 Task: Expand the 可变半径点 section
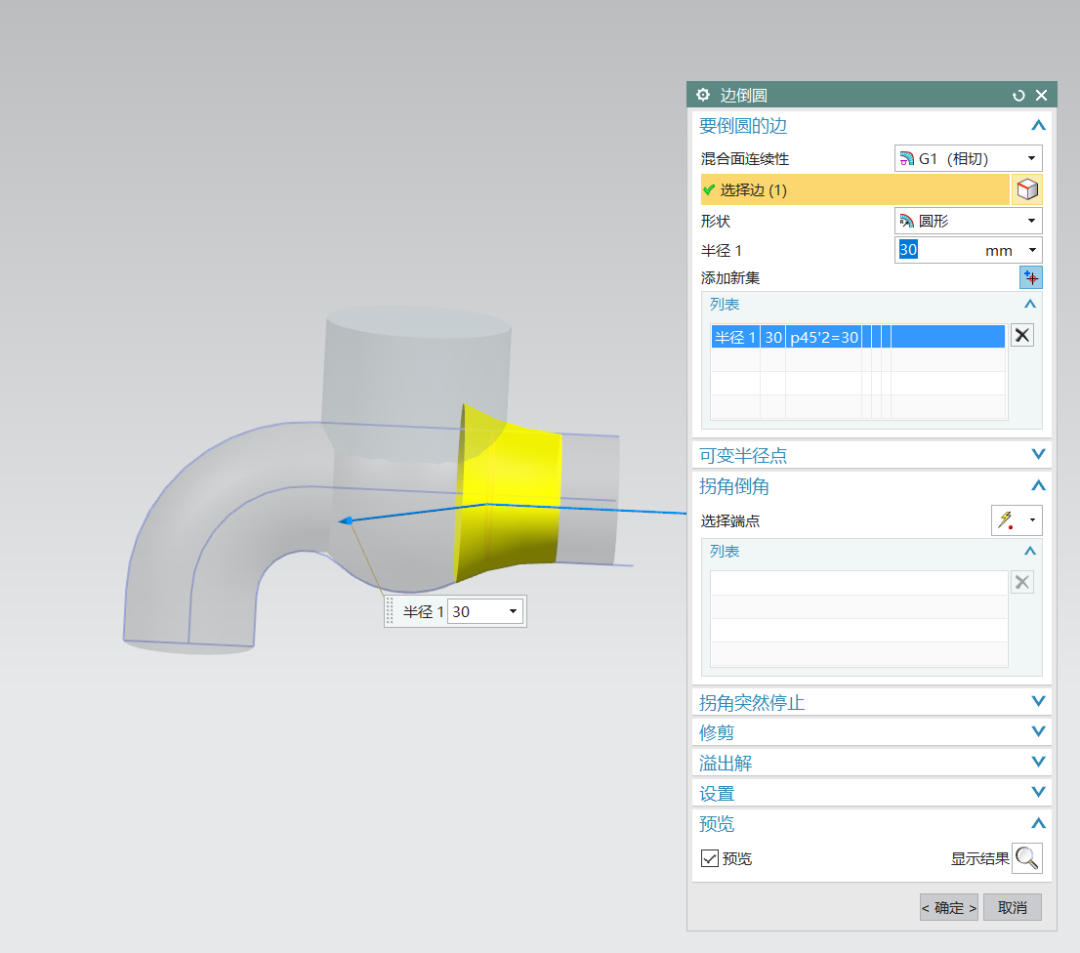(x=1038, y=454)
